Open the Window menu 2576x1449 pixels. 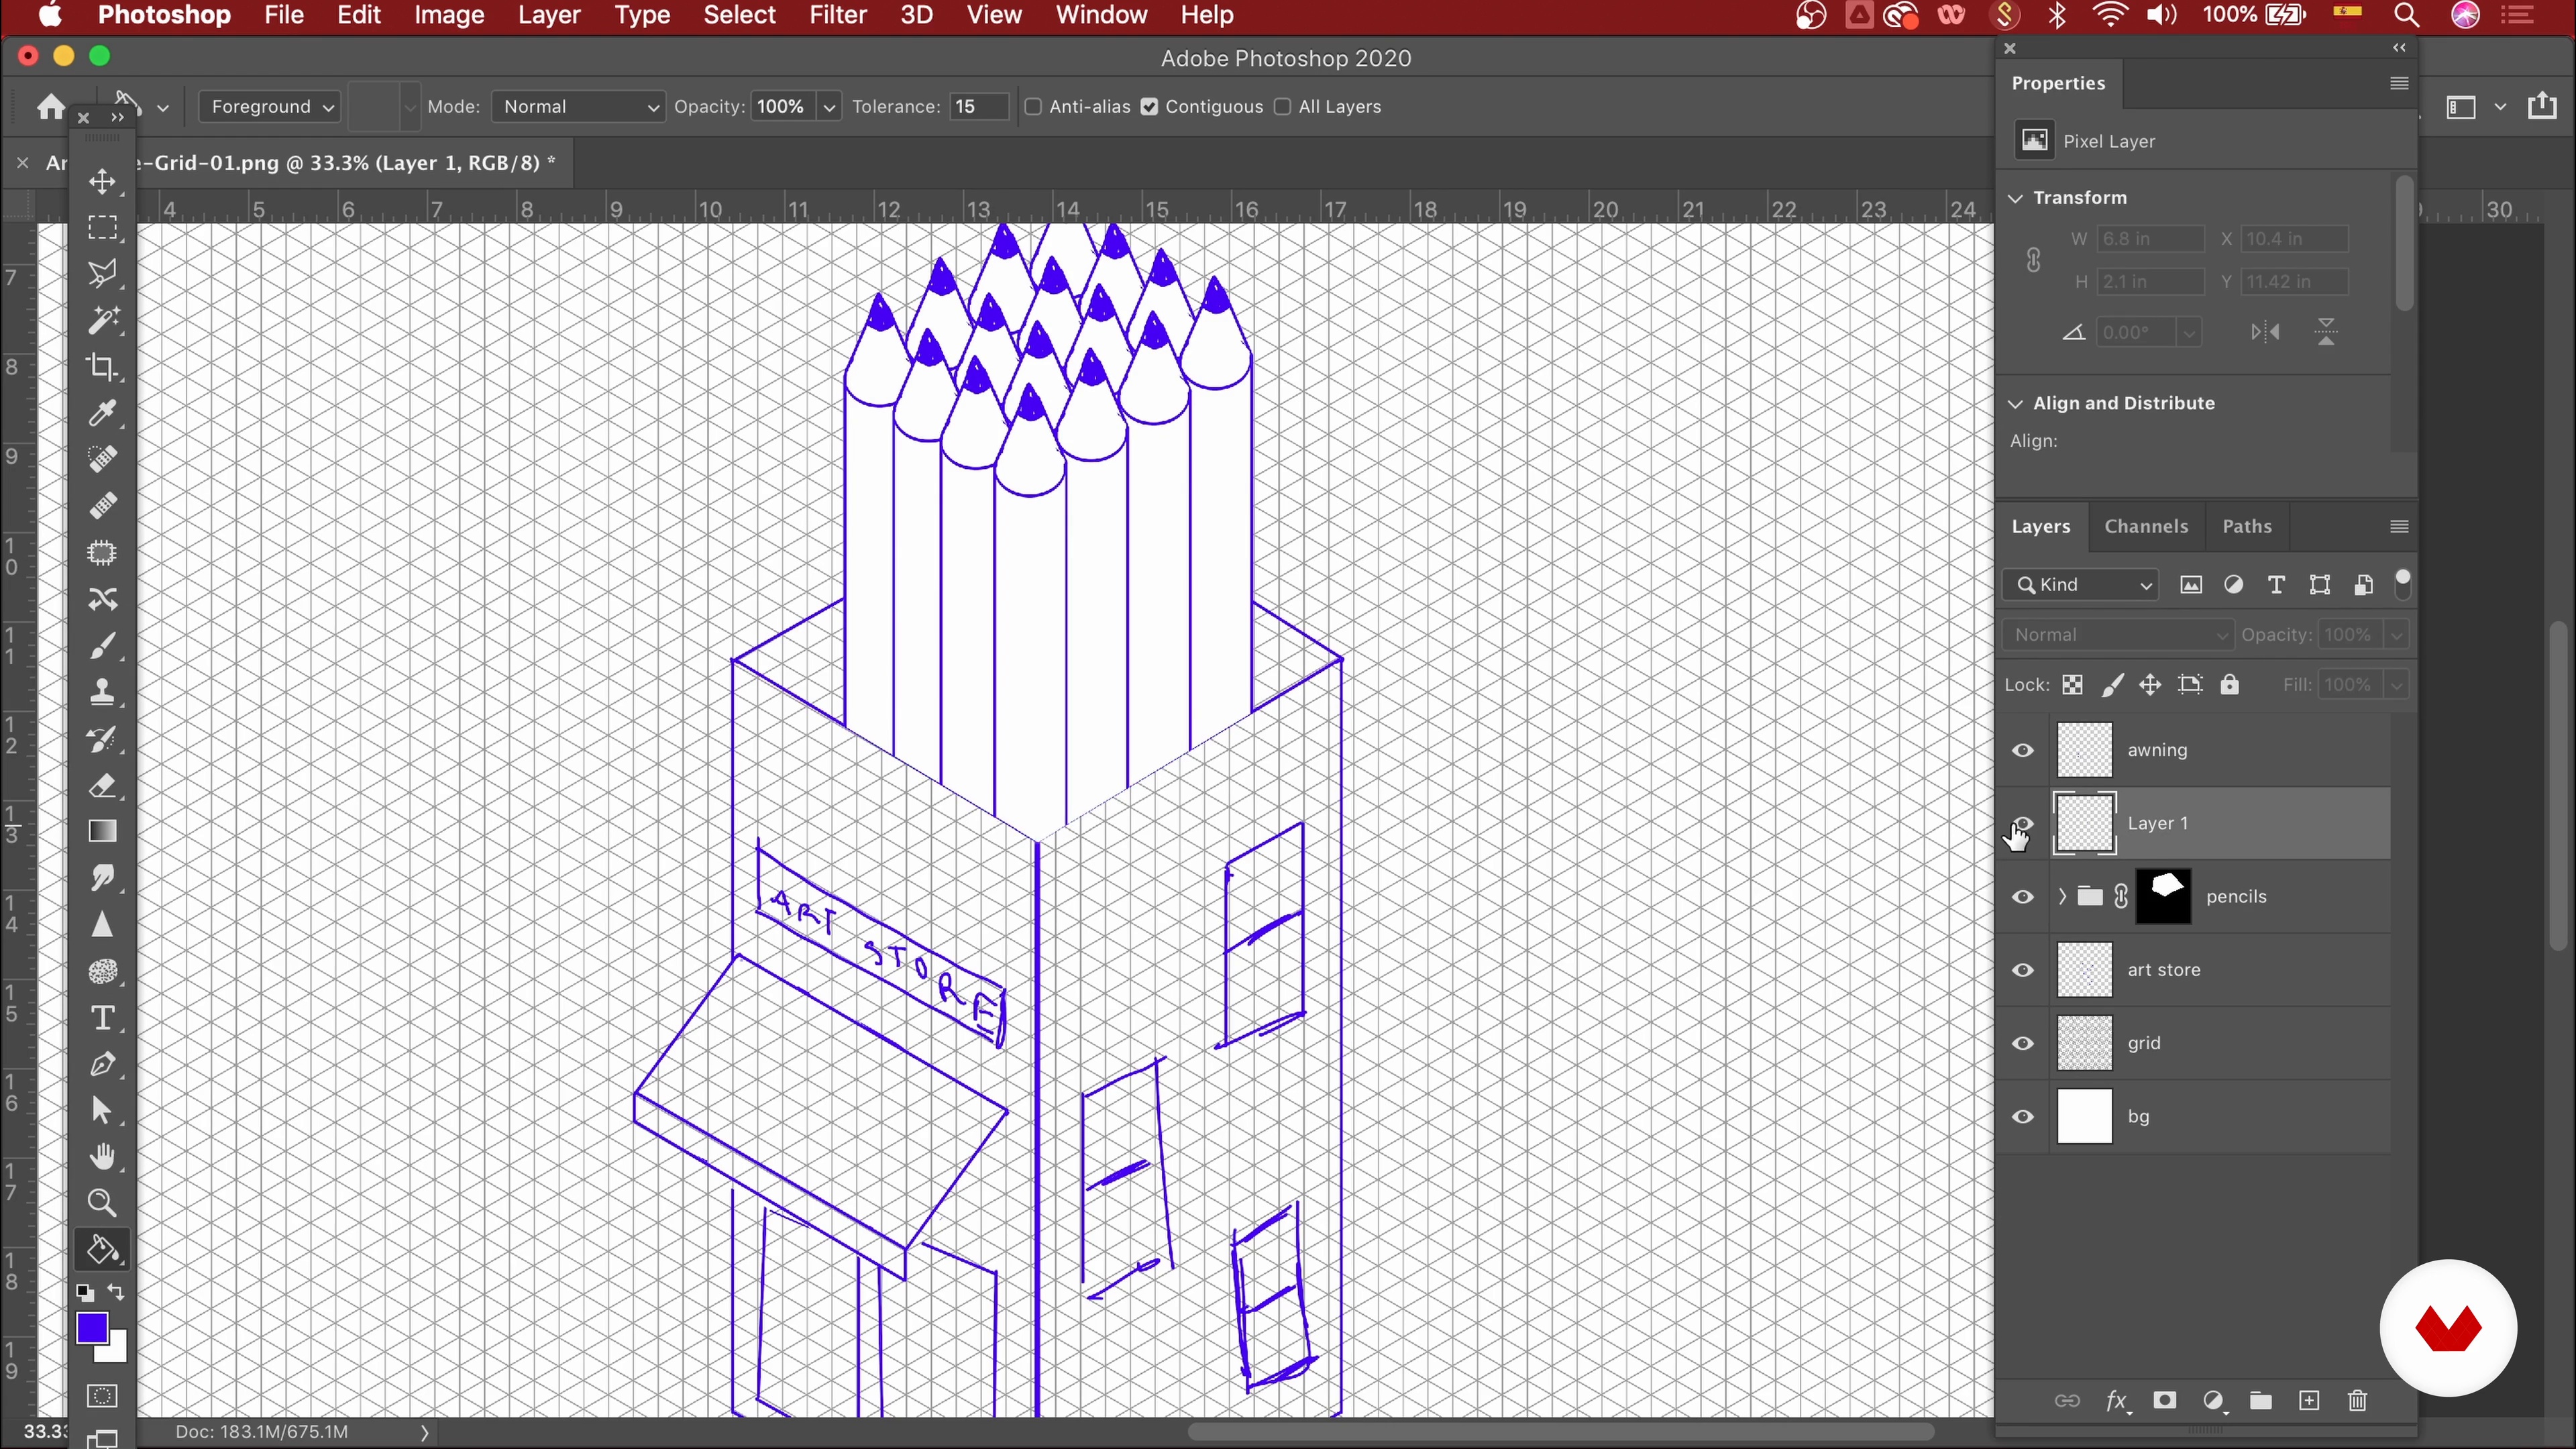point(1101,15)
